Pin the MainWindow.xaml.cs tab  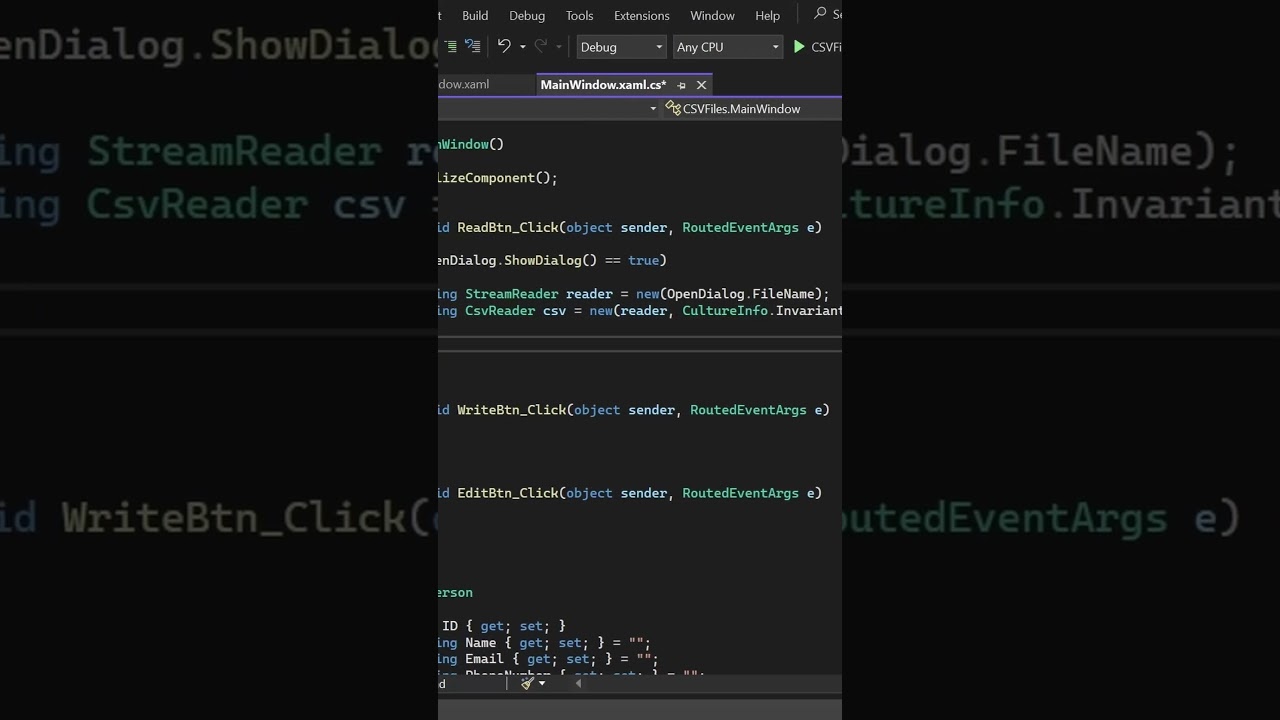(x=682, y=85)
